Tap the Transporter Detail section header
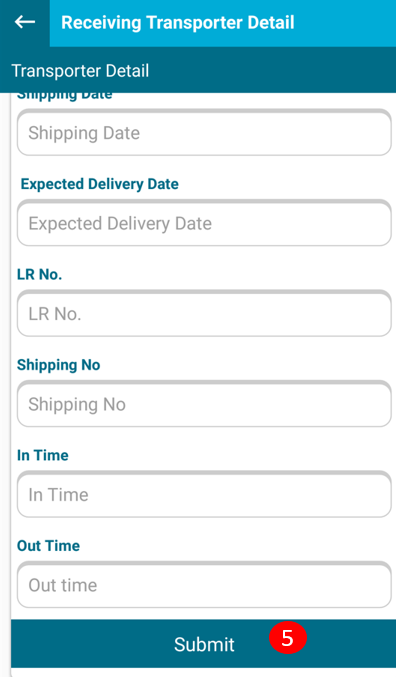Viewport: 396px width, 677px height. click(80, 71)
